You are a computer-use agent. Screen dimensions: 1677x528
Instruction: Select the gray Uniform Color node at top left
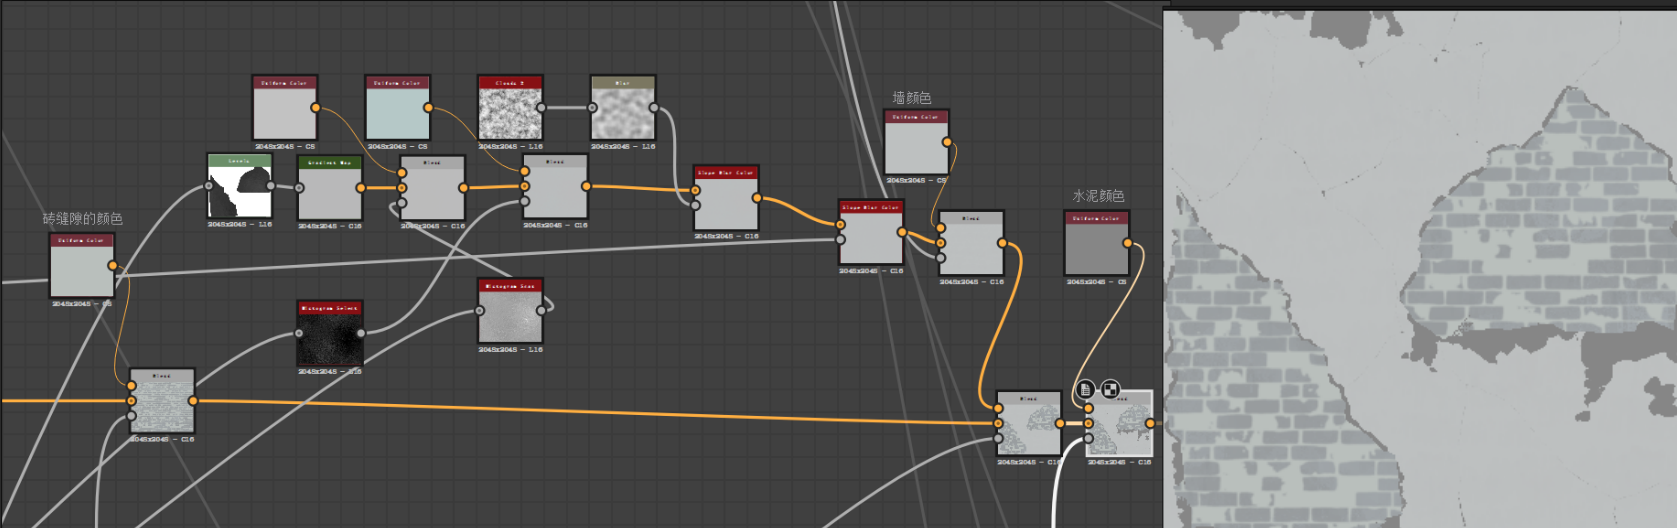coord(285,107)
